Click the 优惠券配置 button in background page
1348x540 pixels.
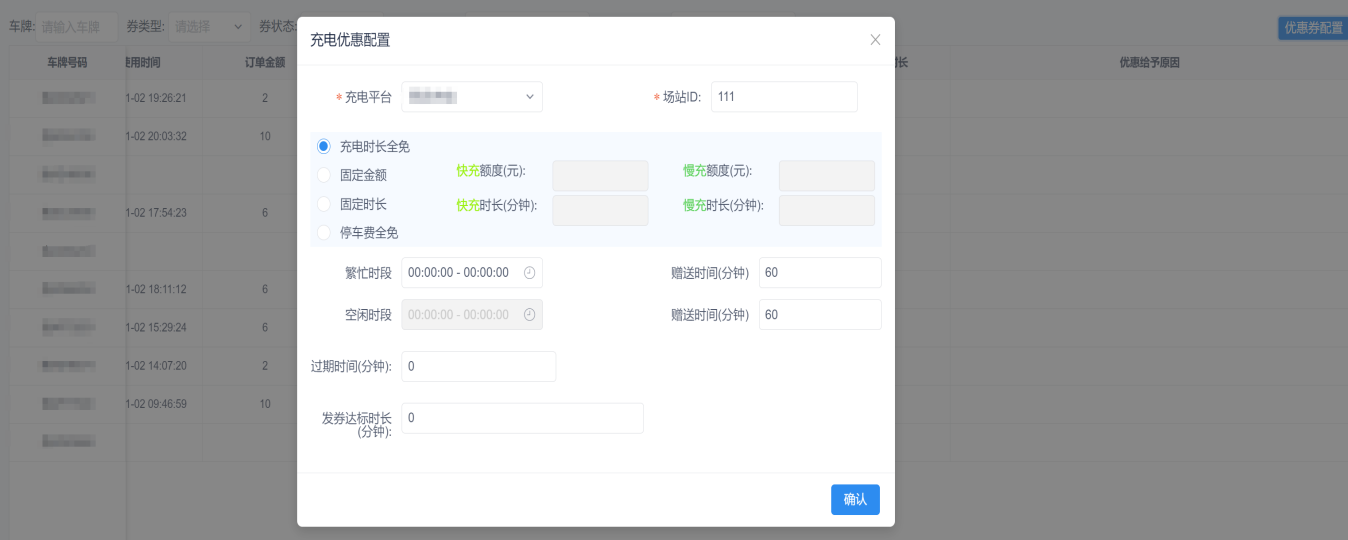pyautogui.click(x=1313, y=28)
